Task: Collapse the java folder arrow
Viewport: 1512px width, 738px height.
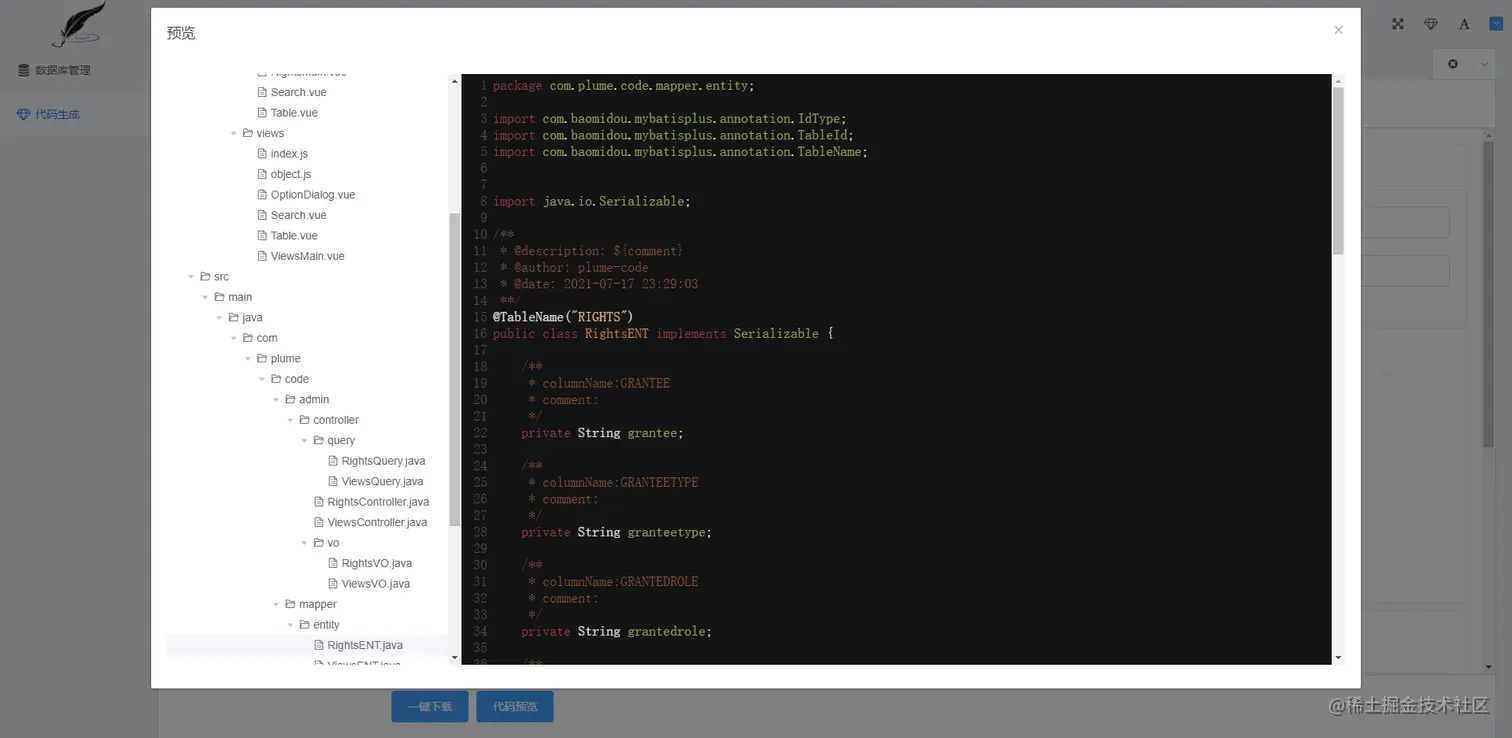Action: [220, 318]
